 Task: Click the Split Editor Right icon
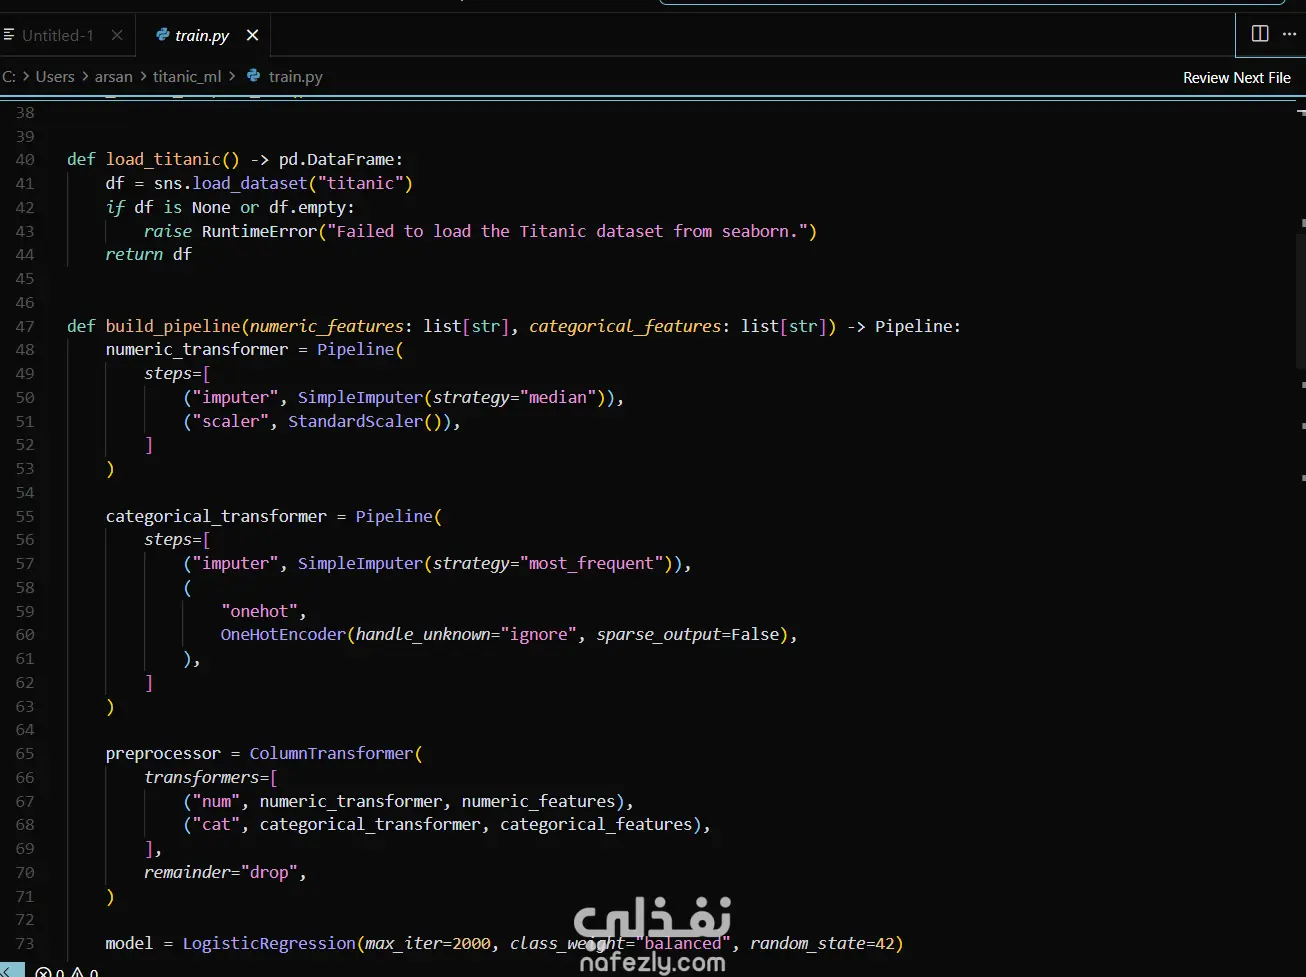pos(1260,34)
